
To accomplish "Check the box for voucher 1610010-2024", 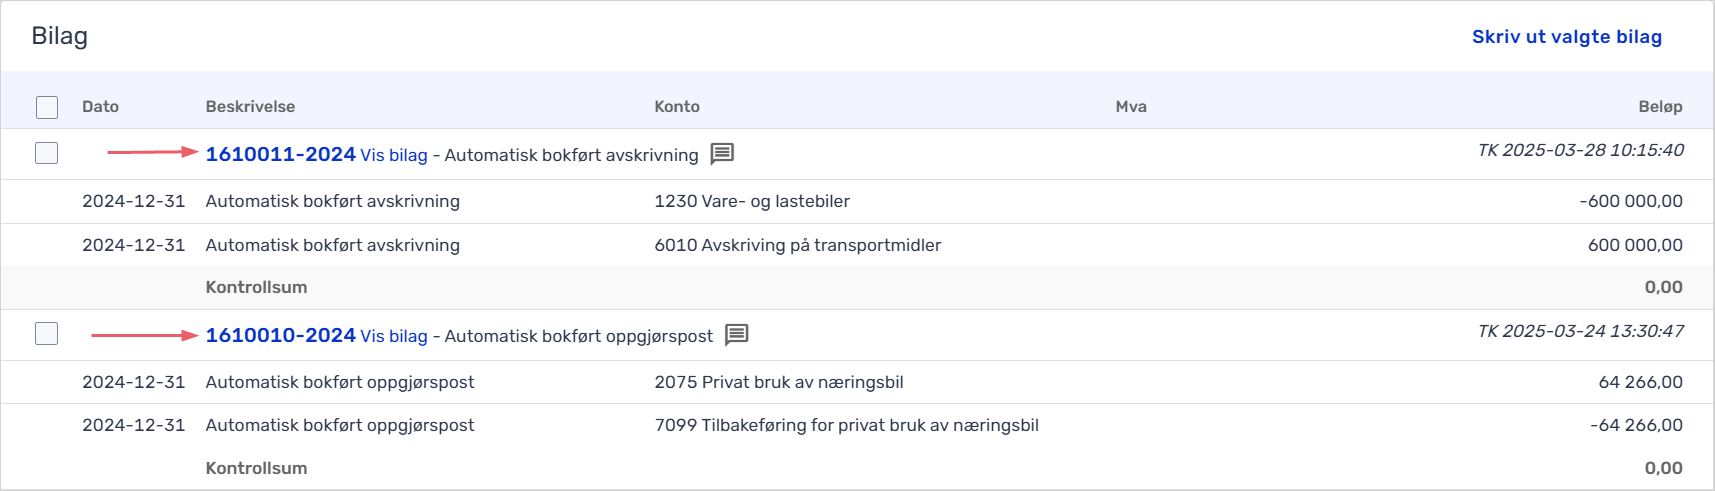I will [47, 334].
